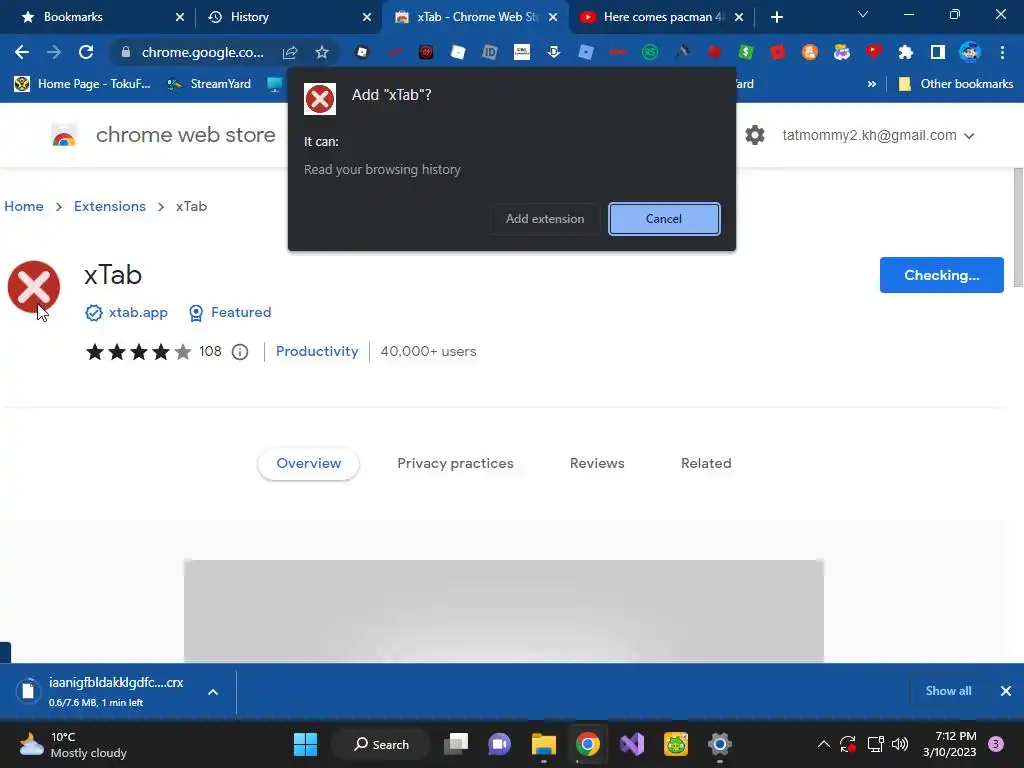Open the StreamYard bookmark
Screen dimensions: 1024x768
(210, 84)
